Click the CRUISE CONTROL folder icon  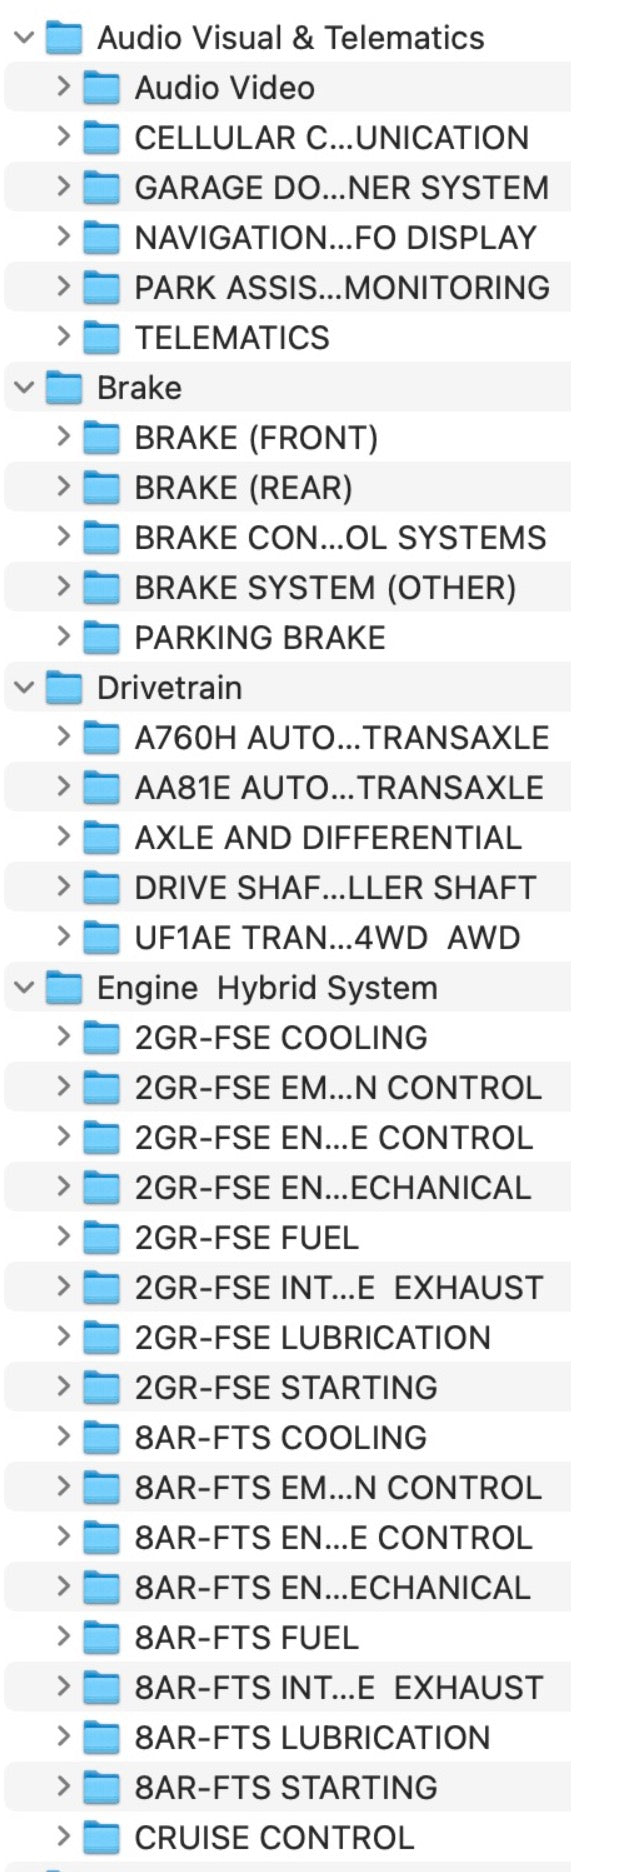pyautogui.click(x=101, y=1838)
